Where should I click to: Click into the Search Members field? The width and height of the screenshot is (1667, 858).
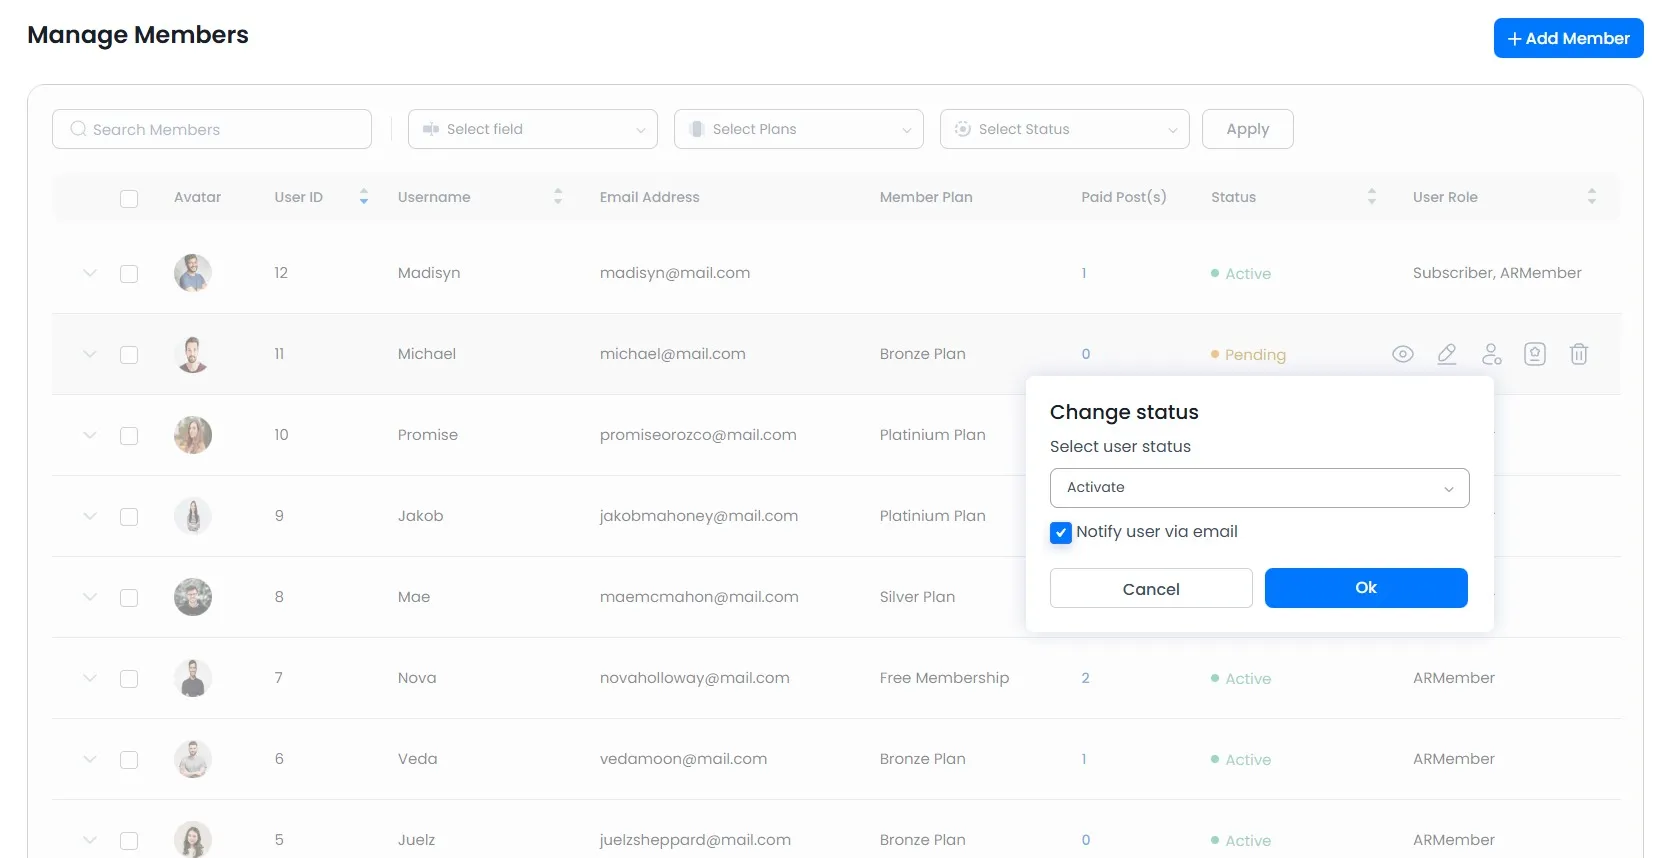click(212, 129)
